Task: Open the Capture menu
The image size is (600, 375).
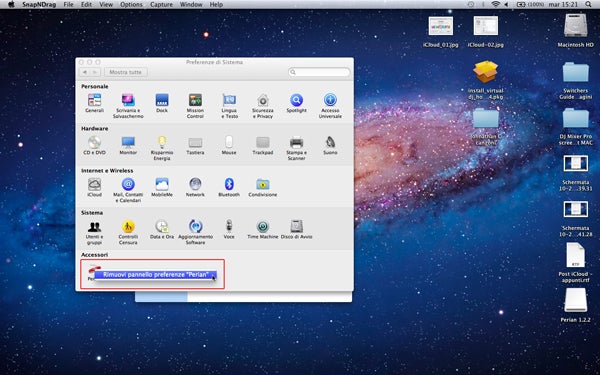Action: 161,5
